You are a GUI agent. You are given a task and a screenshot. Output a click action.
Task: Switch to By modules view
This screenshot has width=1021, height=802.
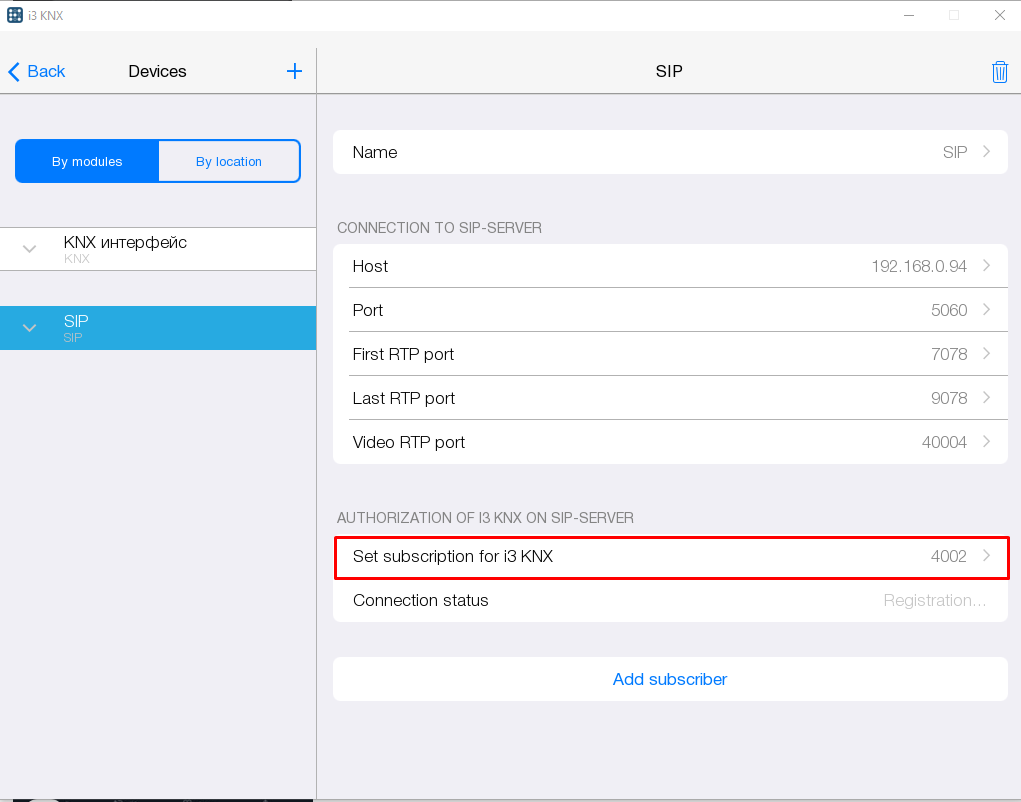(87, 161)
